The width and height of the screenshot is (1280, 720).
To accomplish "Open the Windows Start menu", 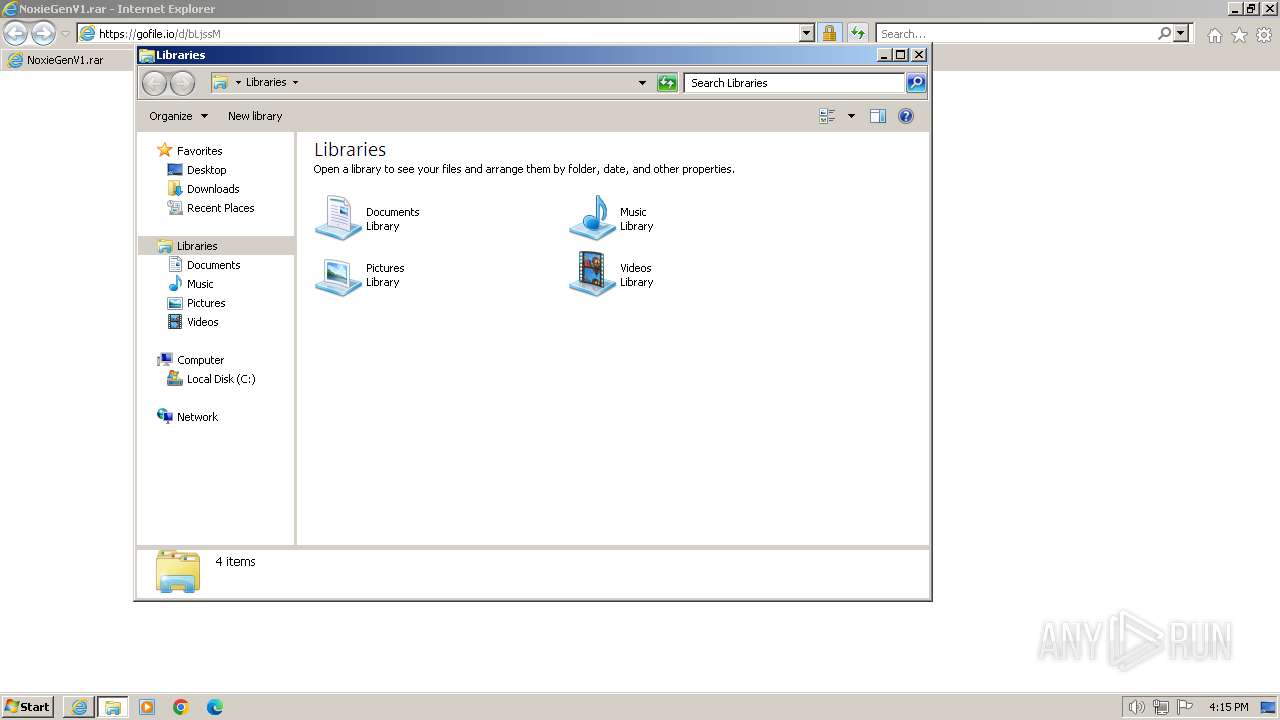I will [28, 706].
